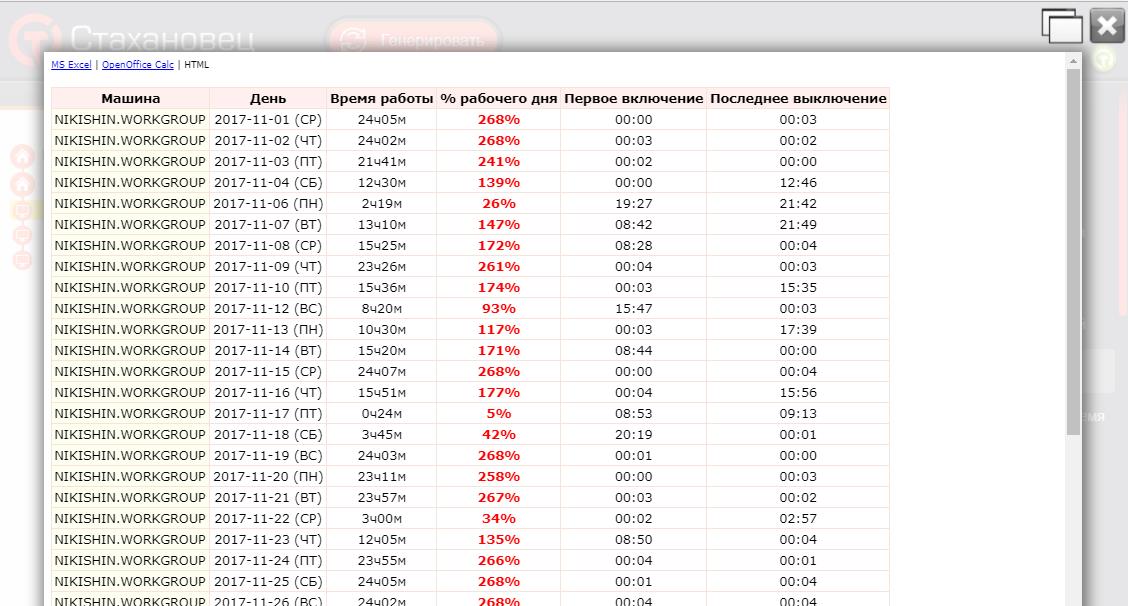Click the scrollbar up arrow

(x=1073, y=62)
